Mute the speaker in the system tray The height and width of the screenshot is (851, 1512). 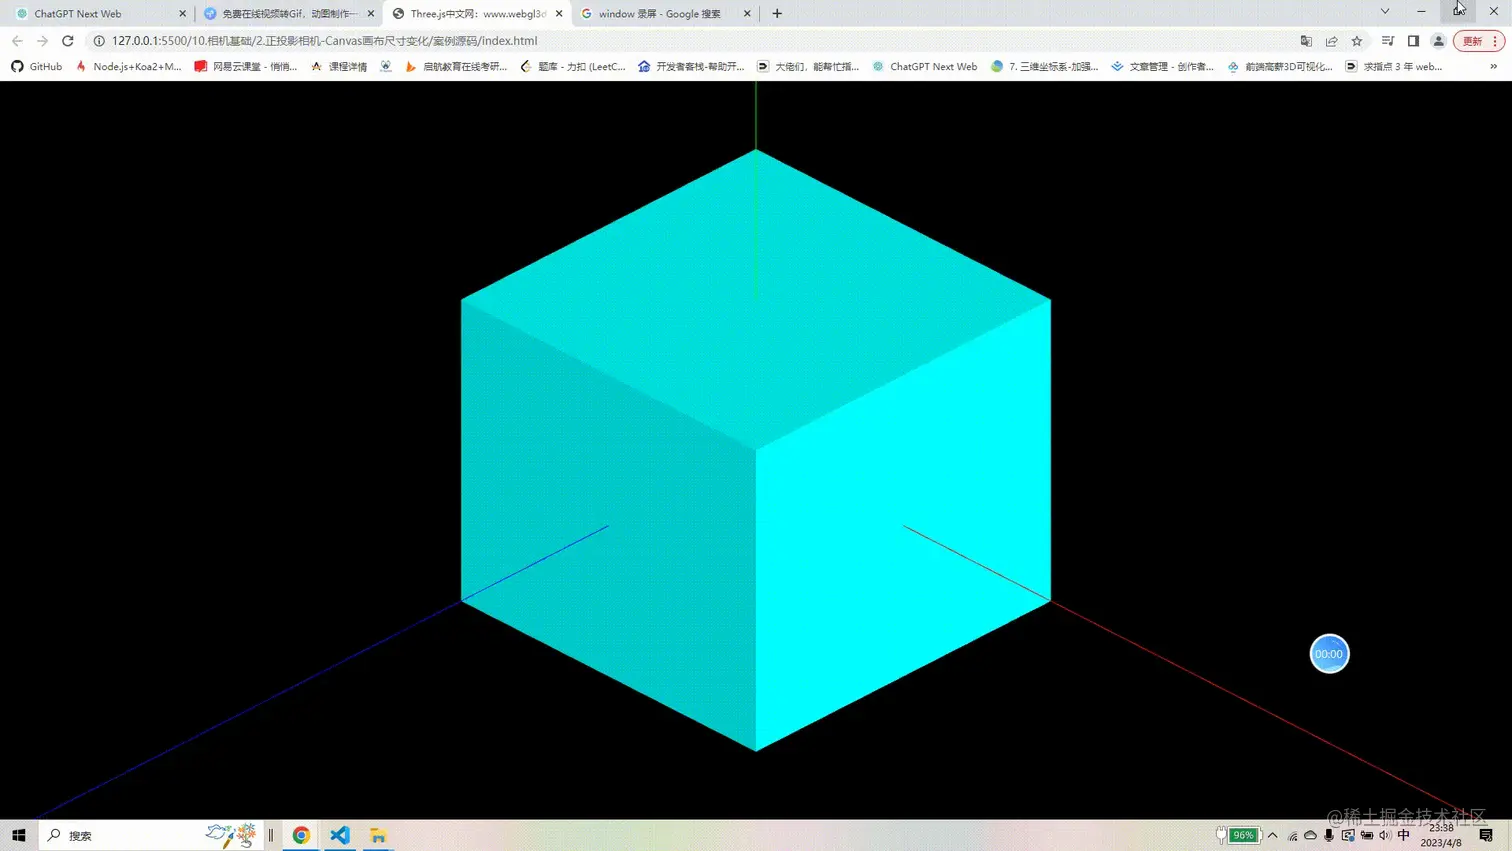point(1385,835)
